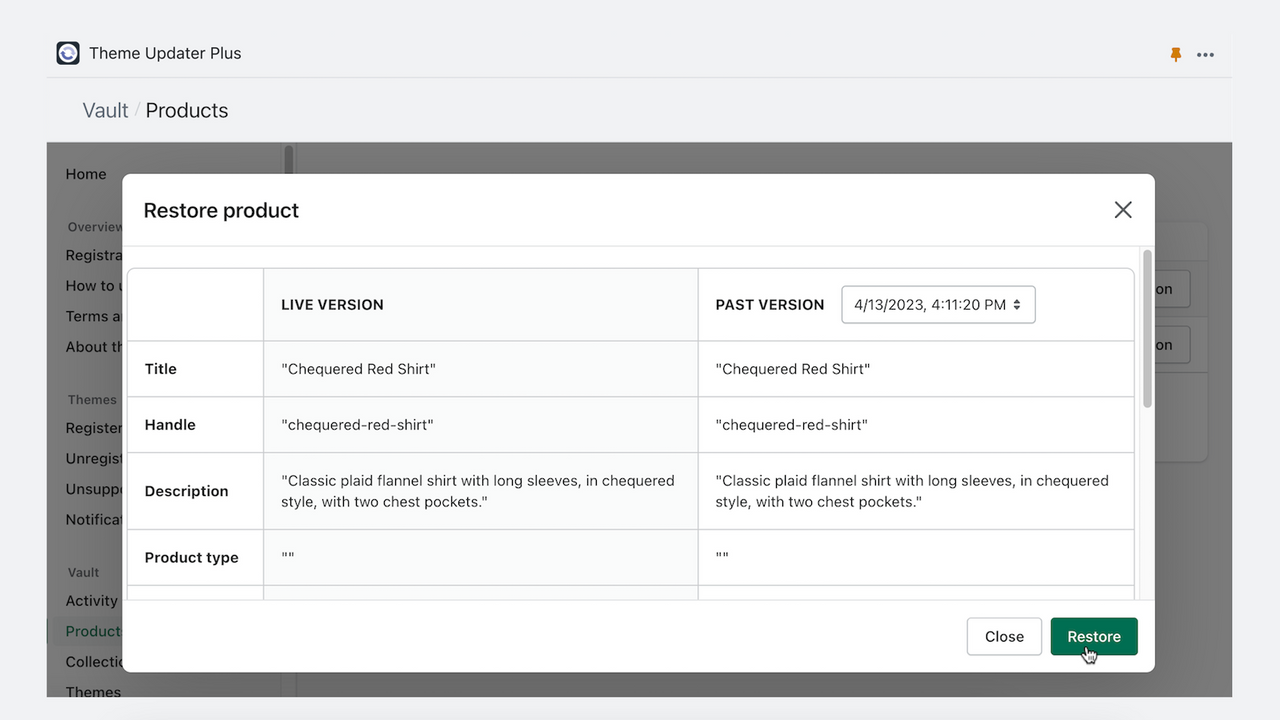Close the Restore product dialog with X
The height and width of the screenshot is (720, 1280).
tap(1123, 210)
